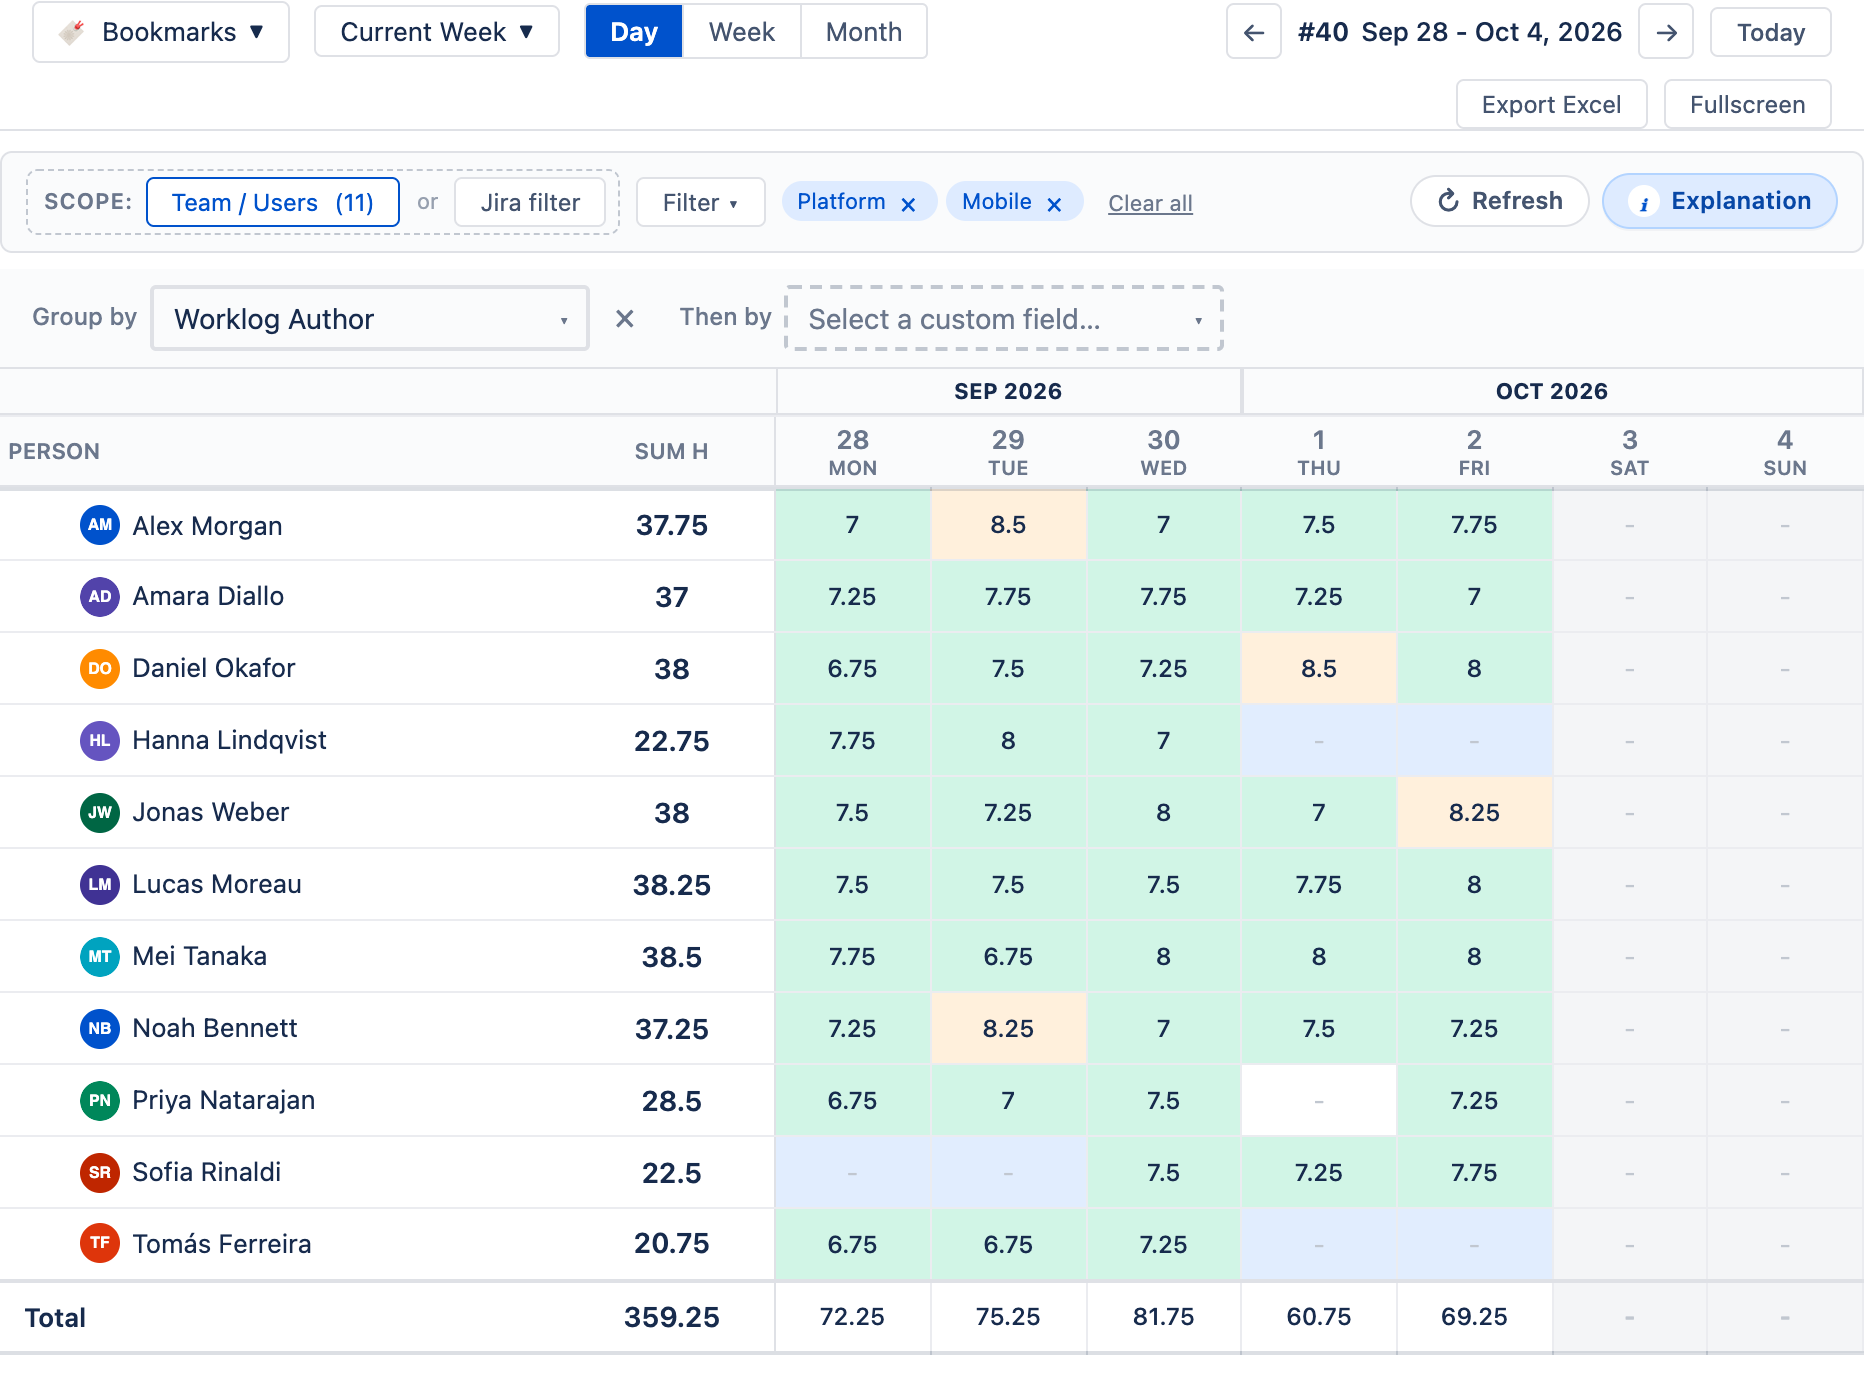The width and height of the screenshot is (1864, 1378).
Task: Click the 30 WED column header
Action: click(x=1163, y=452)
